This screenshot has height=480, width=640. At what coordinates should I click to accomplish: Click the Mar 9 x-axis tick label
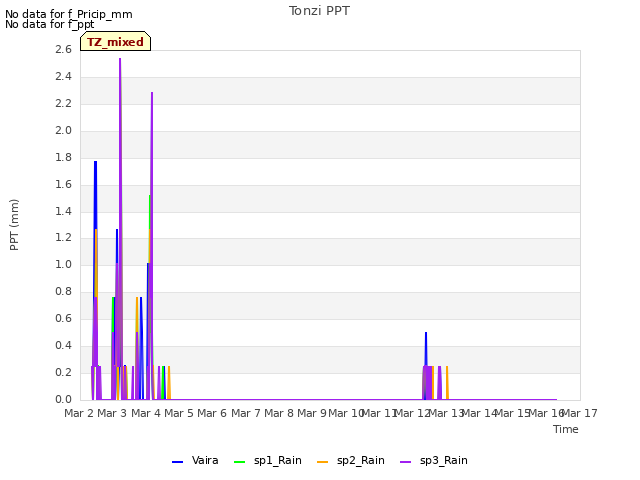(312, 413)
